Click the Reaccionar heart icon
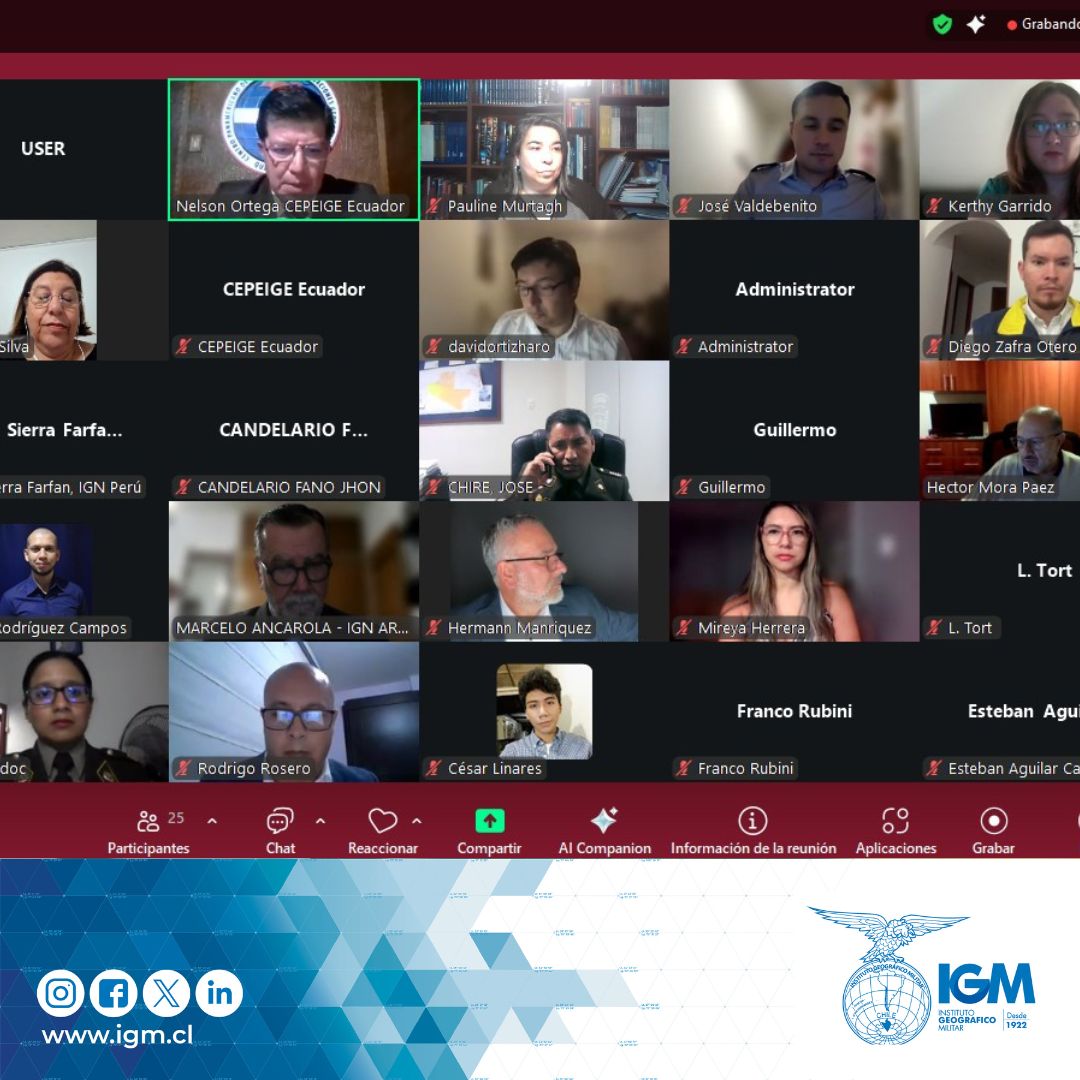The width and height of the screenshot is (1080, 1080). 383,821
